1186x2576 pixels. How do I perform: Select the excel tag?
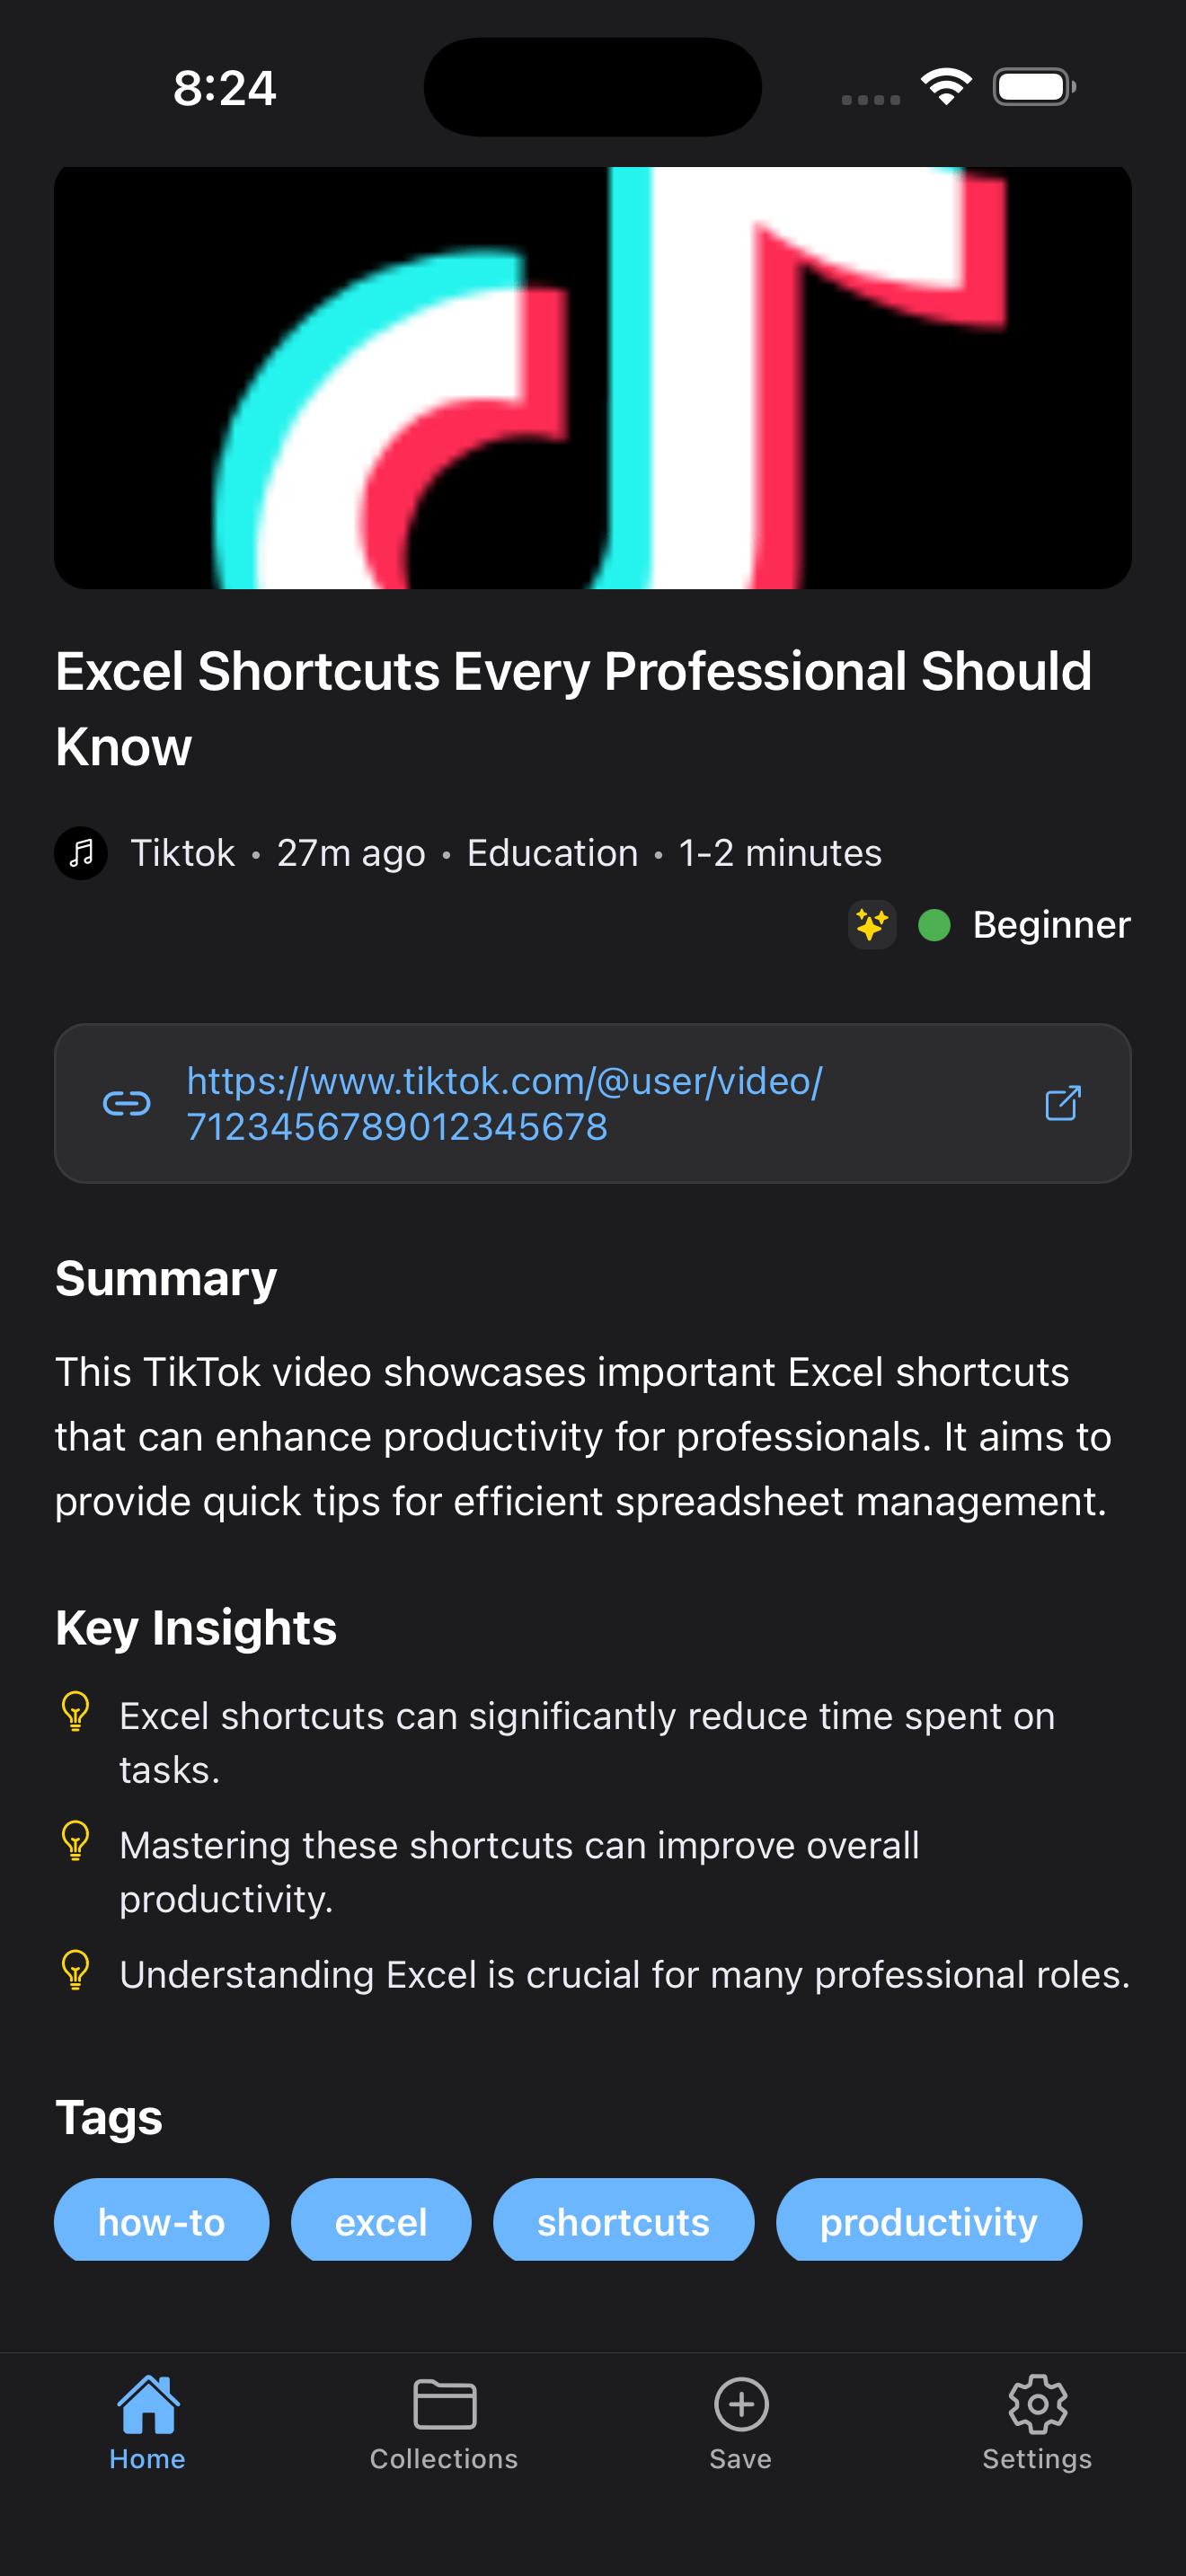pyautogui.click(x=381, y=2222)
